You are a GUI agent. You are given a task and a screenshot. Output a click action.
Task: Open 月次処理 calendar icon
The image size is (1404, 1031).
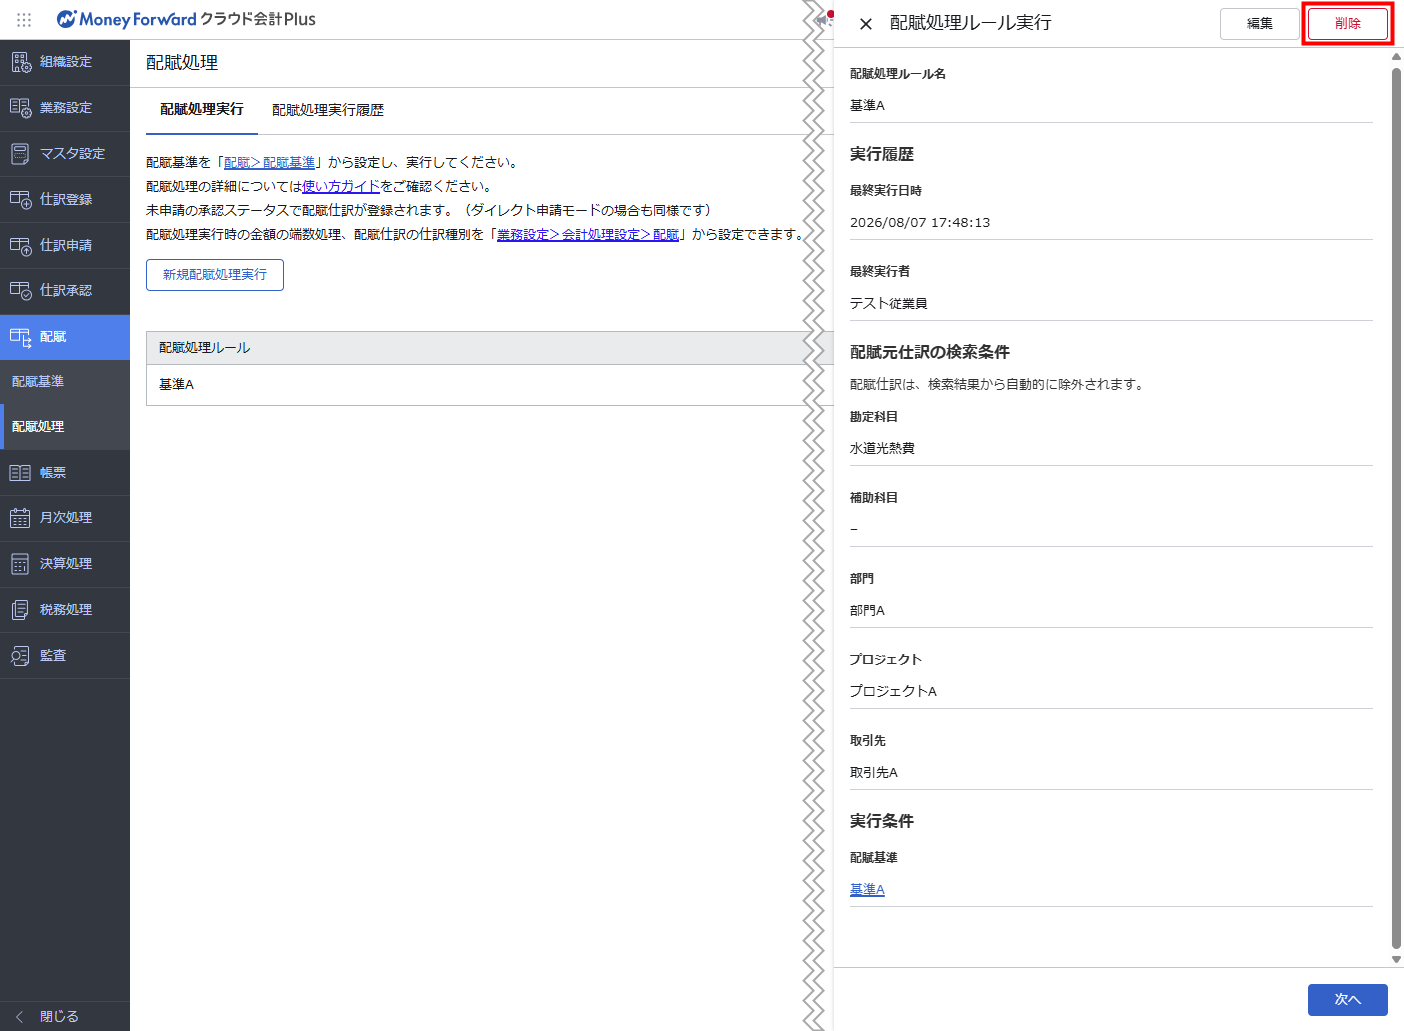pyautogui.click(x=21, y=518)
